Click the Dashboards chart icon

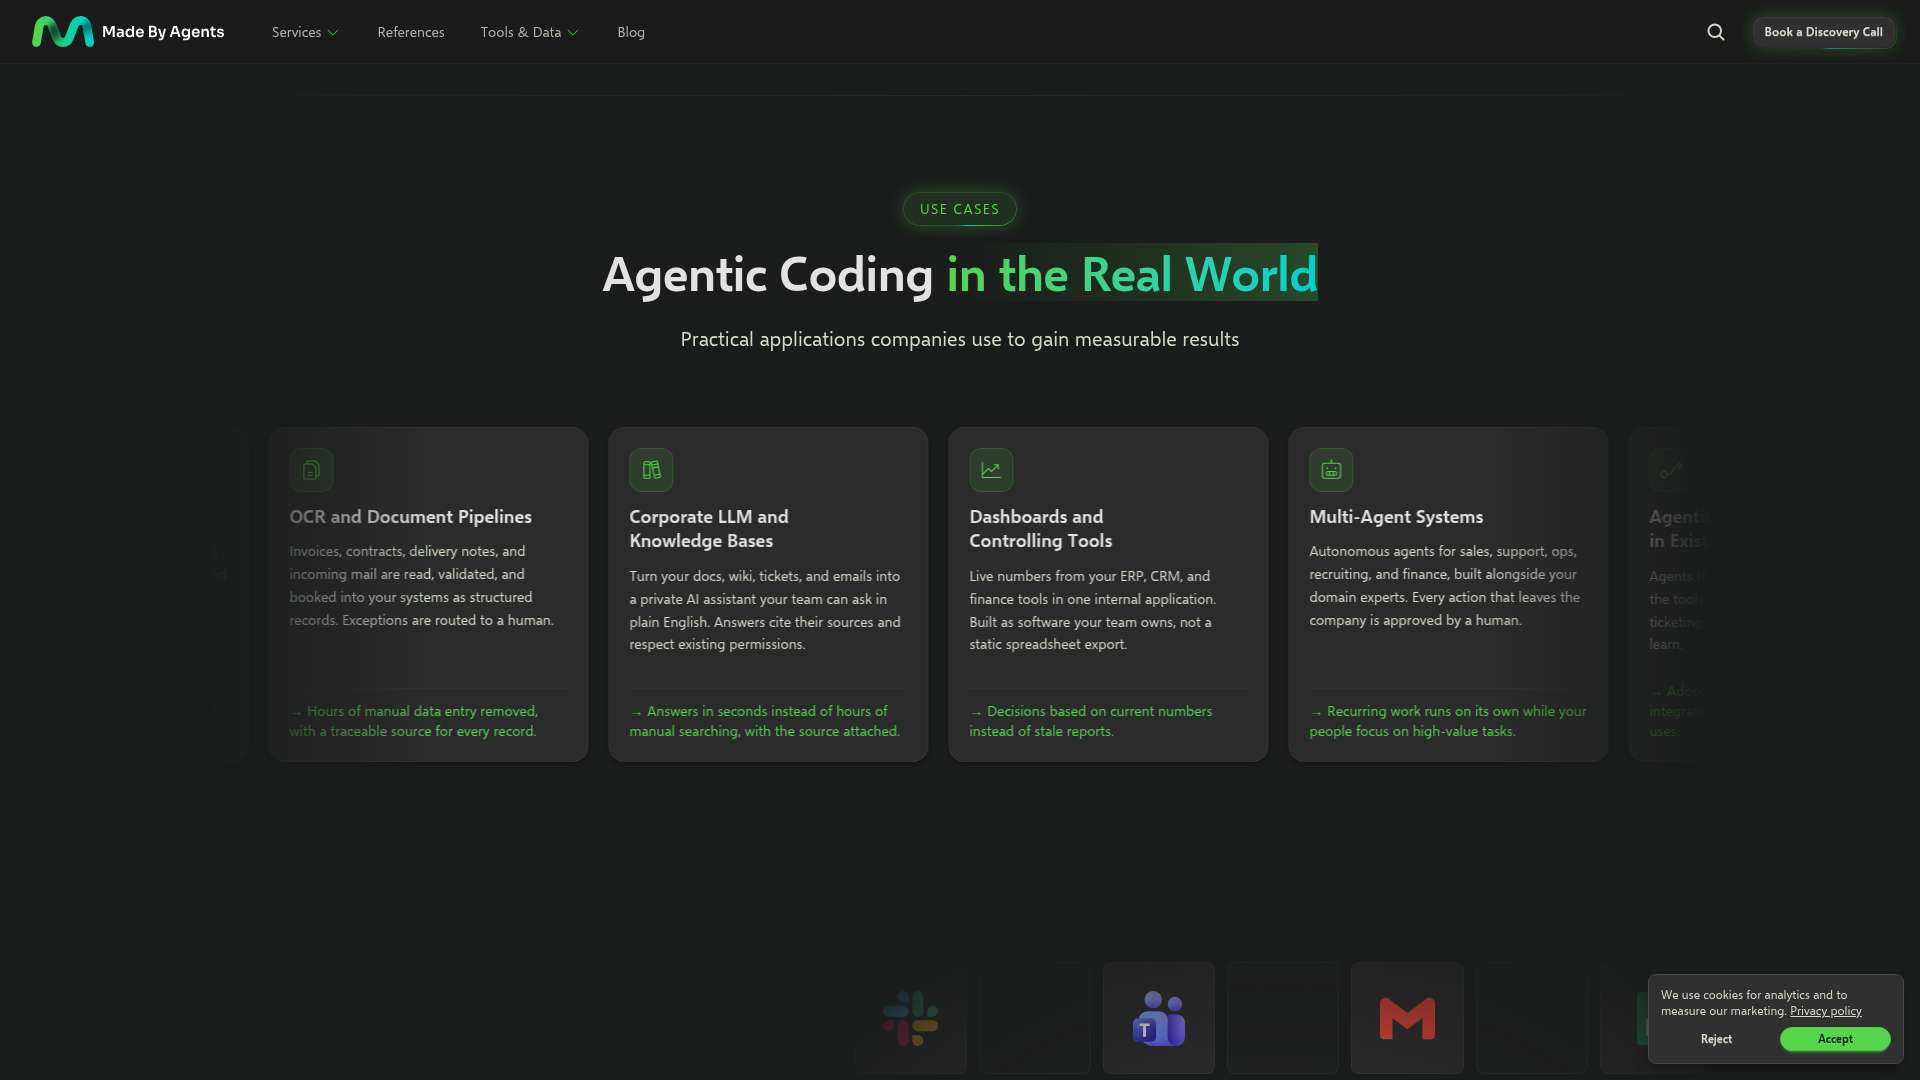point(991,470)
